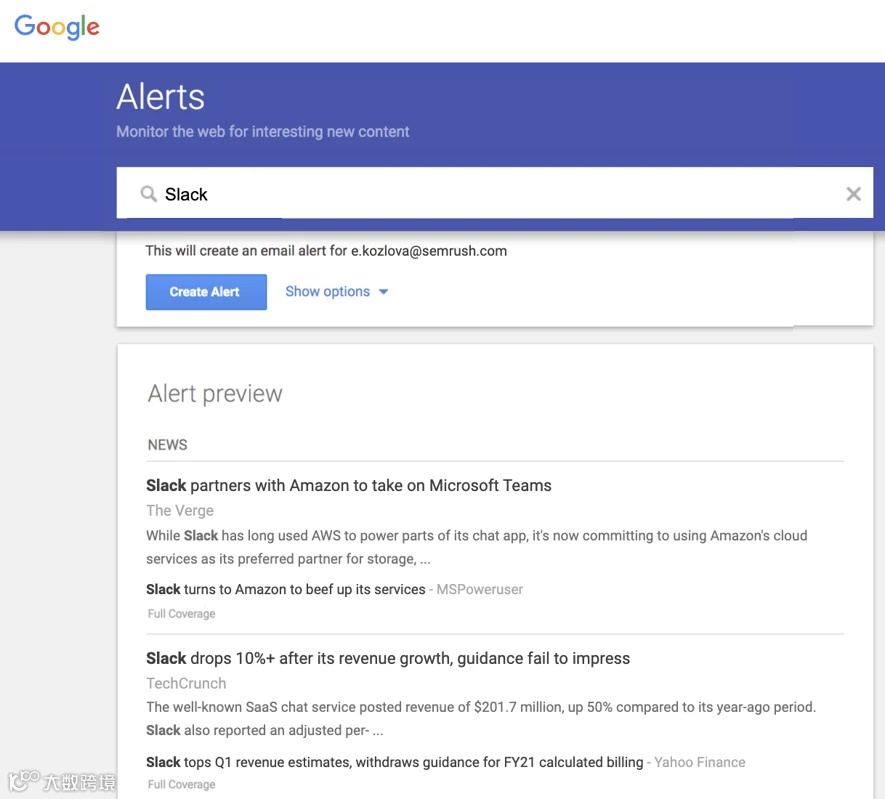The height and width of the screenshot is (799, 885).
Task: Click the Show options arrow icon
Action: 383,292
